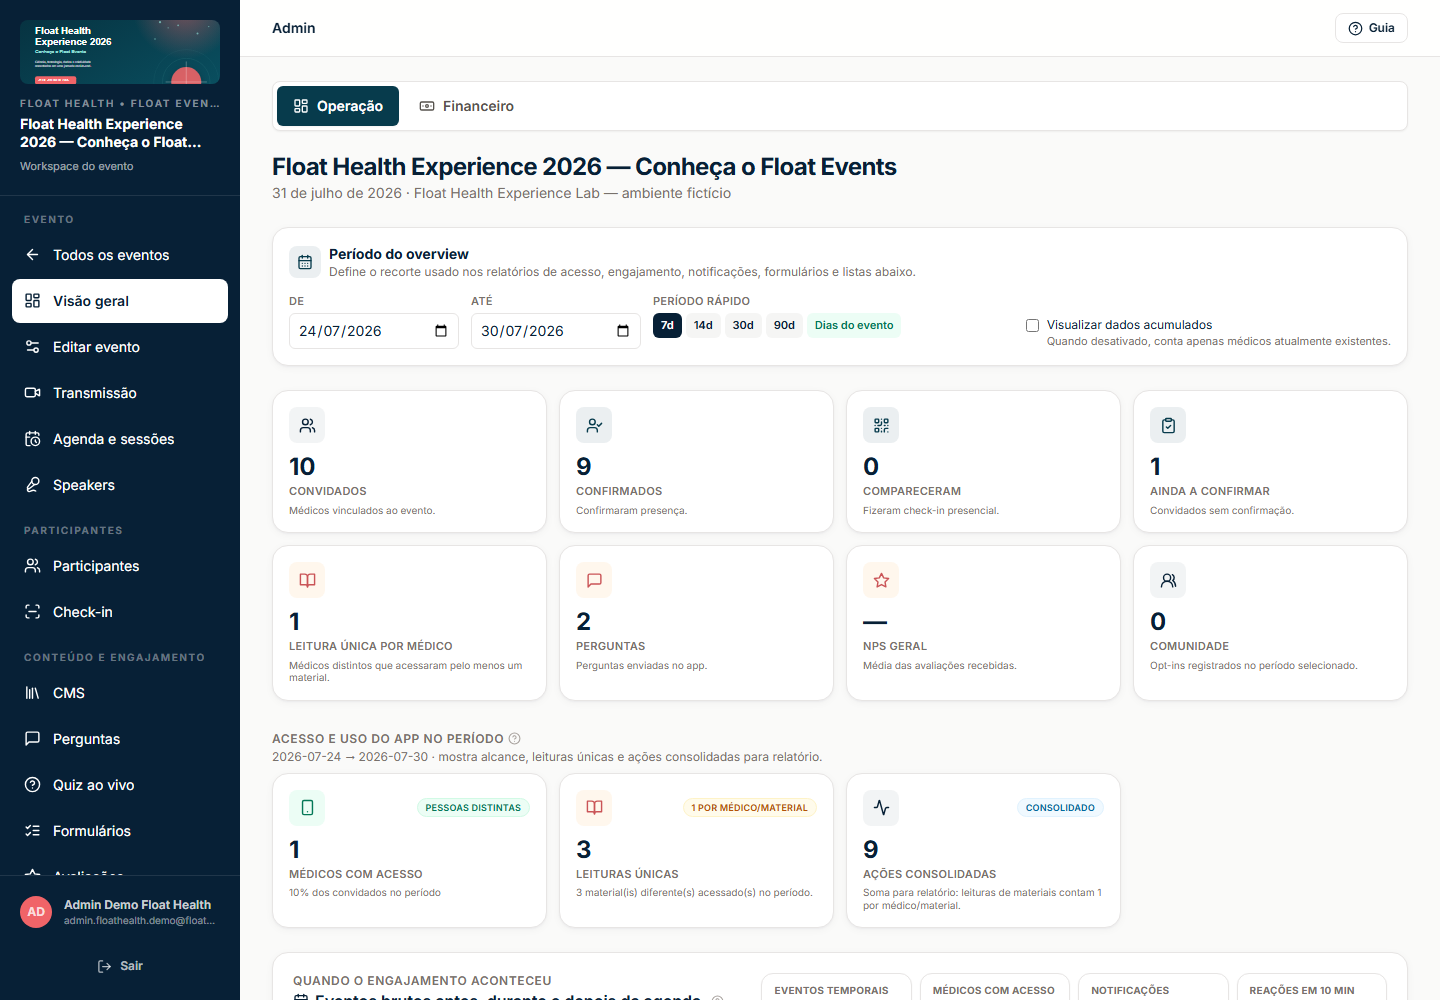Click the sliders icon beside Editar evento
Viewport: 1440px width, 1000px height.
tap(33, 347)
